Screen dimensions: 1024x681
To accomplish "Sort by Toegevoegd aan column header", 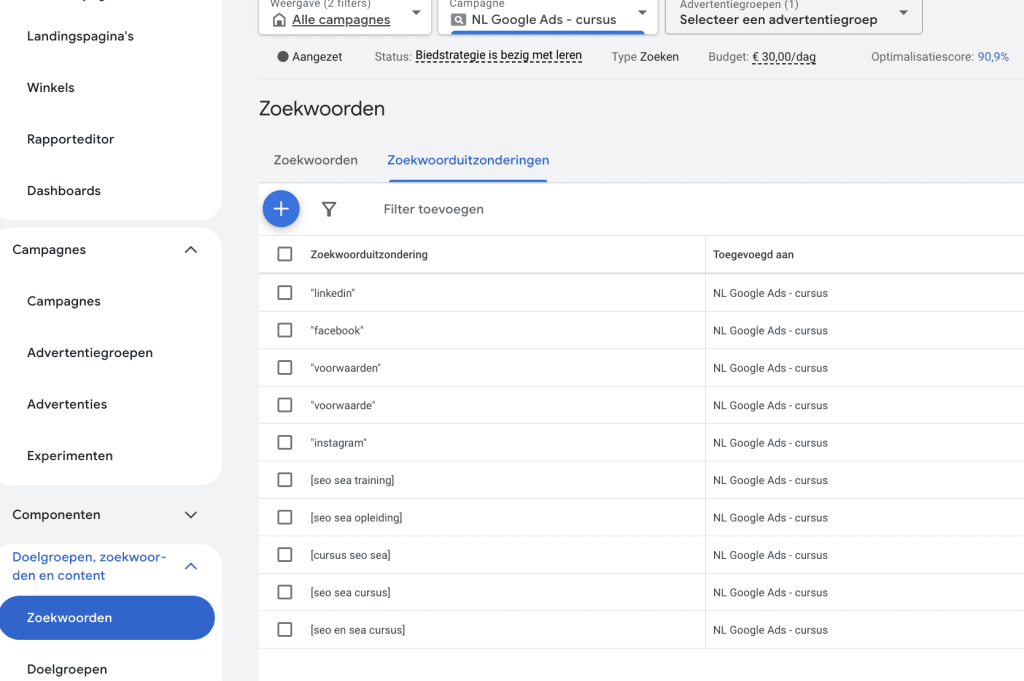I will 753,255.
